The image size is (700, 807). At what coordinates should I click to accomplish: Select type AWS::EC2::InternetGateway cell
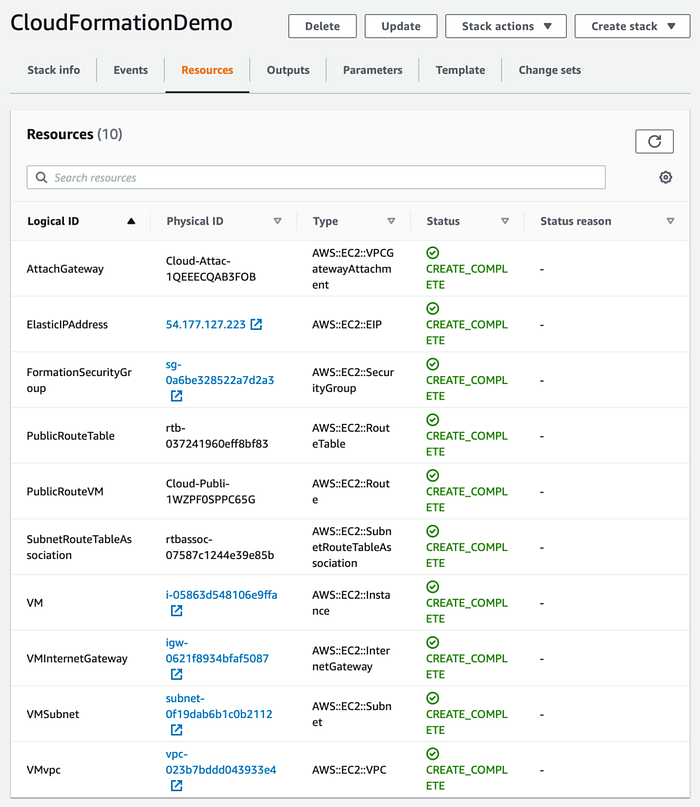tap(351, 658)
